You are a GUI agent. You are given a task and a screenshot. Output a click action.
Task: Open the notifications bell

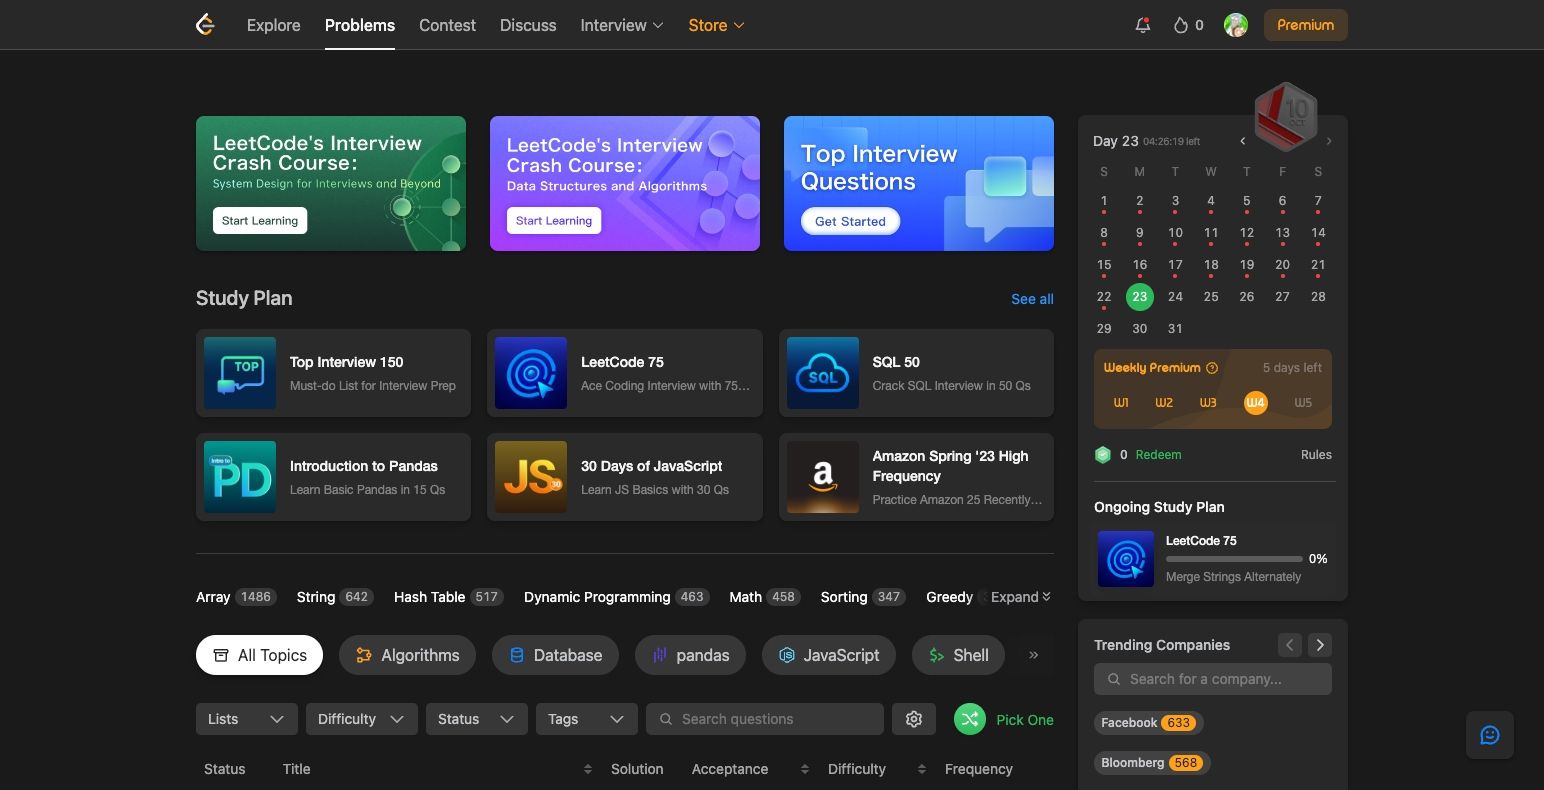coord(1142,25)
